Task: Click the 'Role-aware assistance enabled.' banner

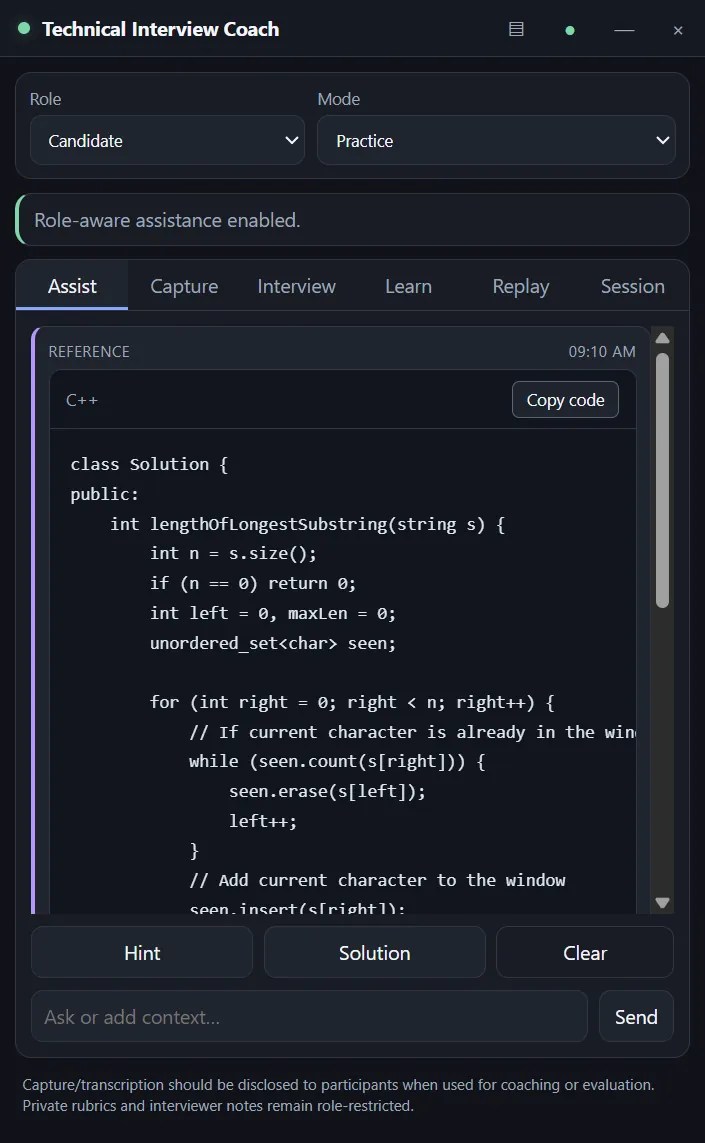Action: 352,219
